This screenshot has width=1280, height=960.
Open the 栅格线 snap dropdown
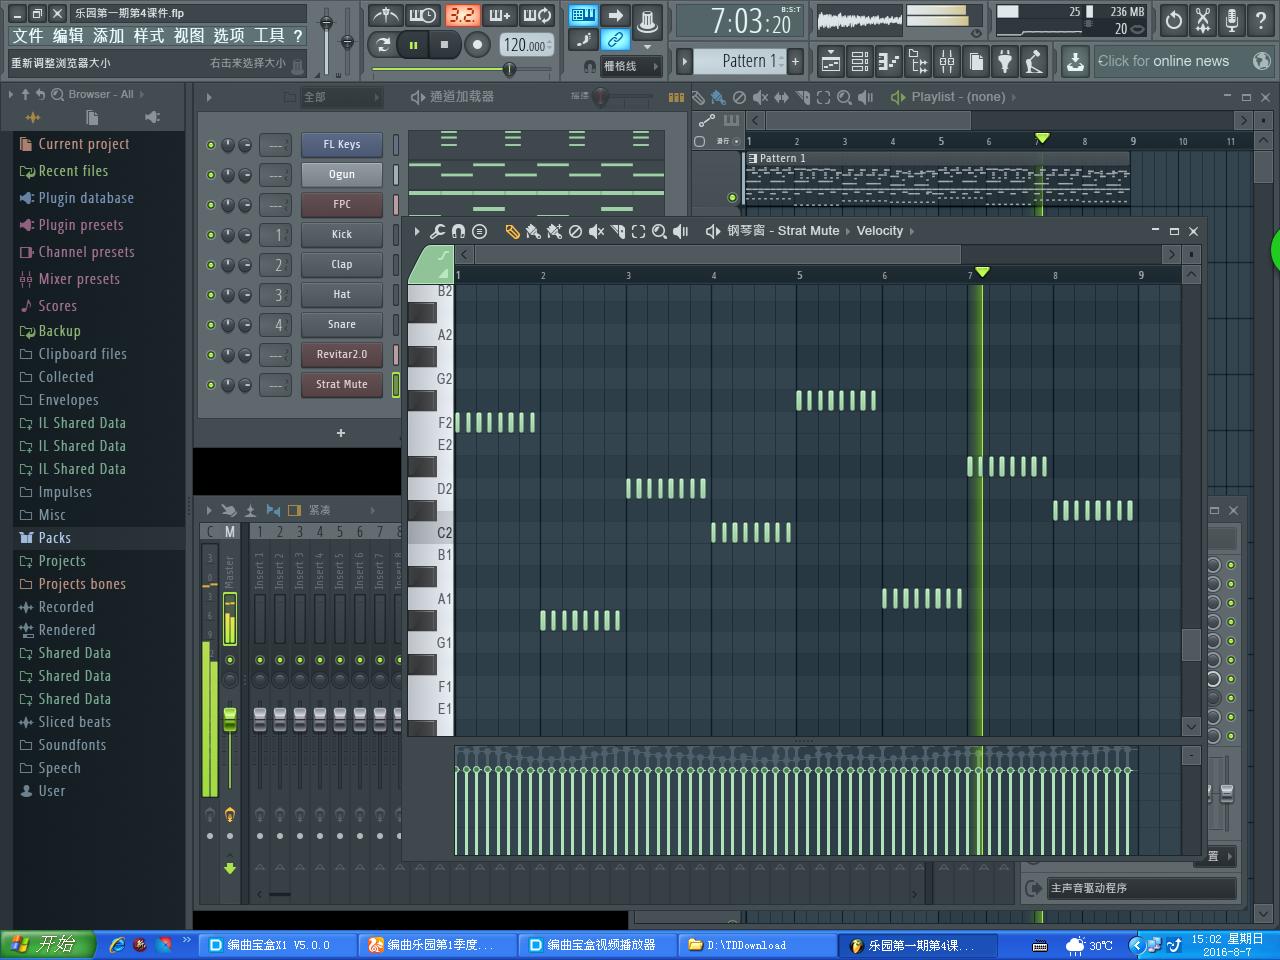pyautogui.click(x=630, y=66)
